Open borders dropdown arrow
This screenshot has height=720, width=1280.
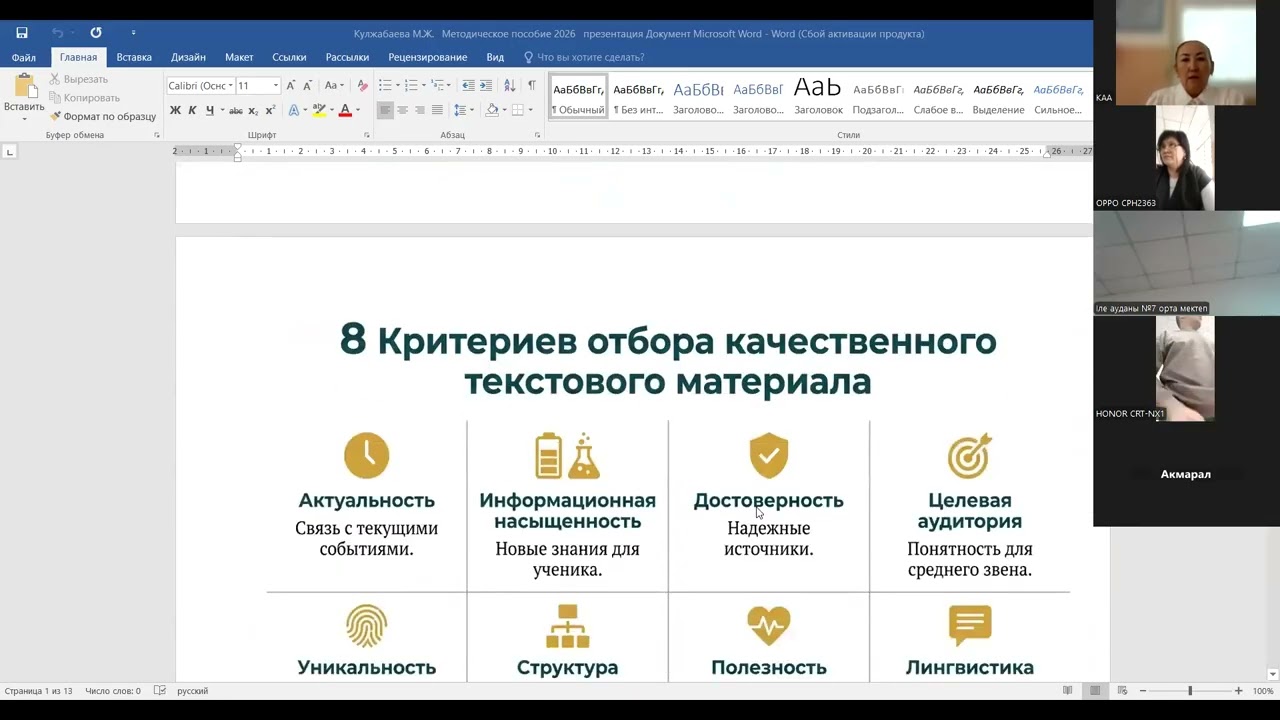[x=530, y=110]
